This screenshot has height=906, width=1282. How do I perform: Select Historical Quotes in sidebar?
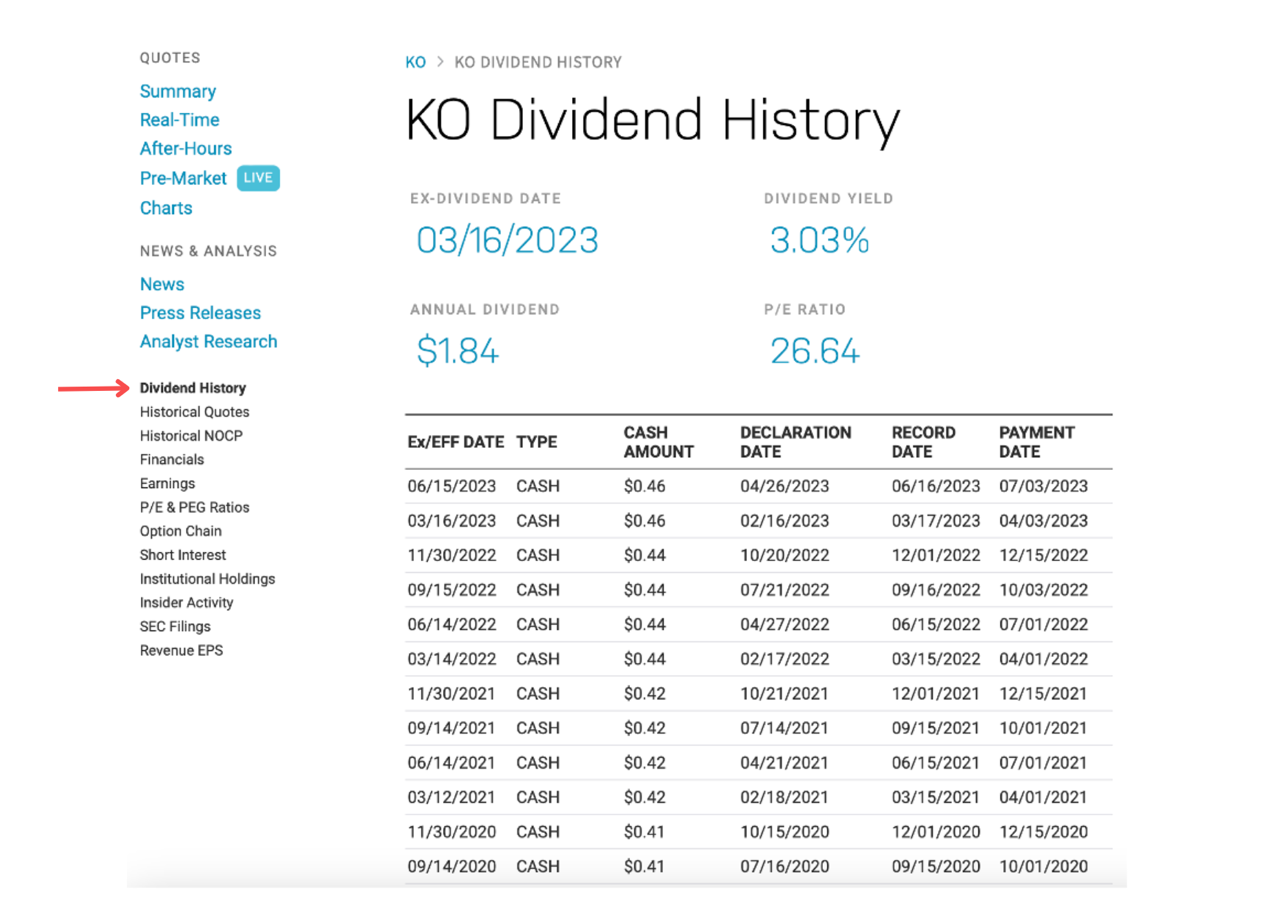pyautogui.click(x=195, y=412)
